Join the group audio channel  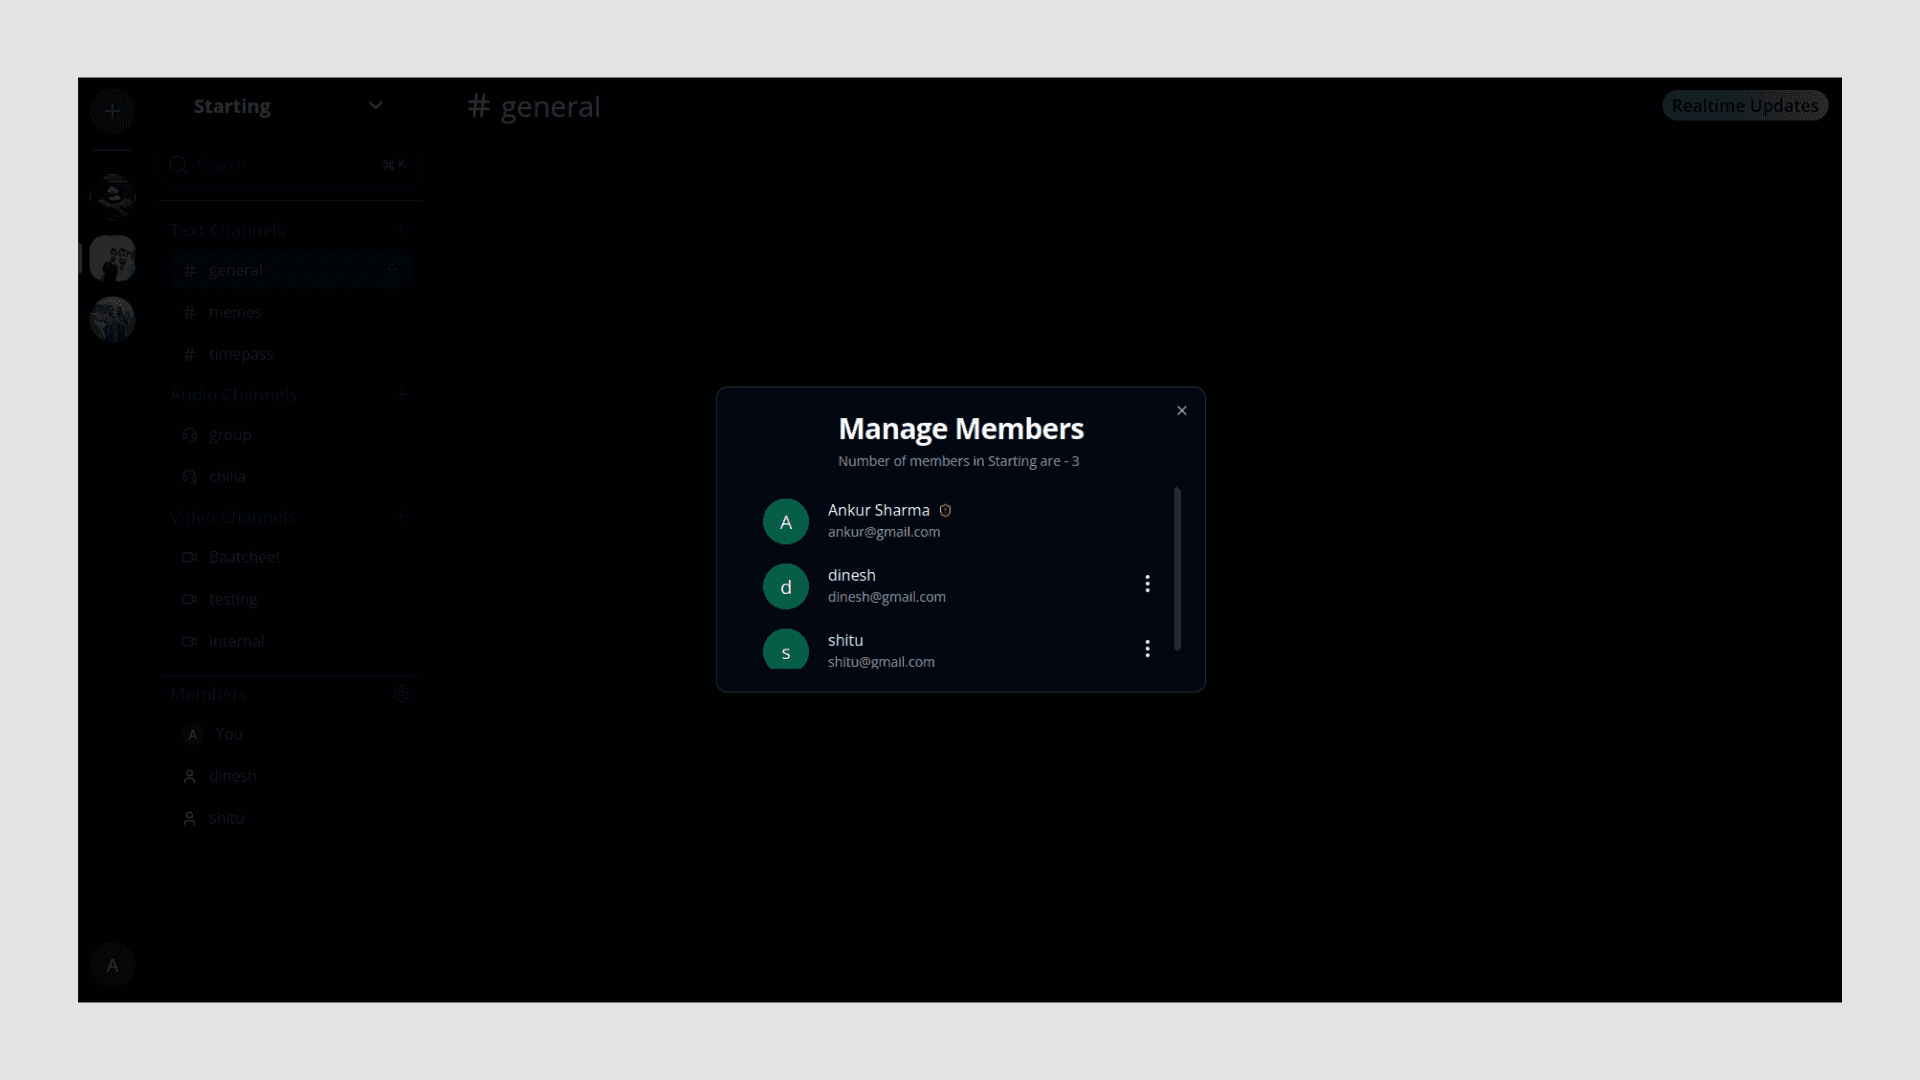pos(290,435)
